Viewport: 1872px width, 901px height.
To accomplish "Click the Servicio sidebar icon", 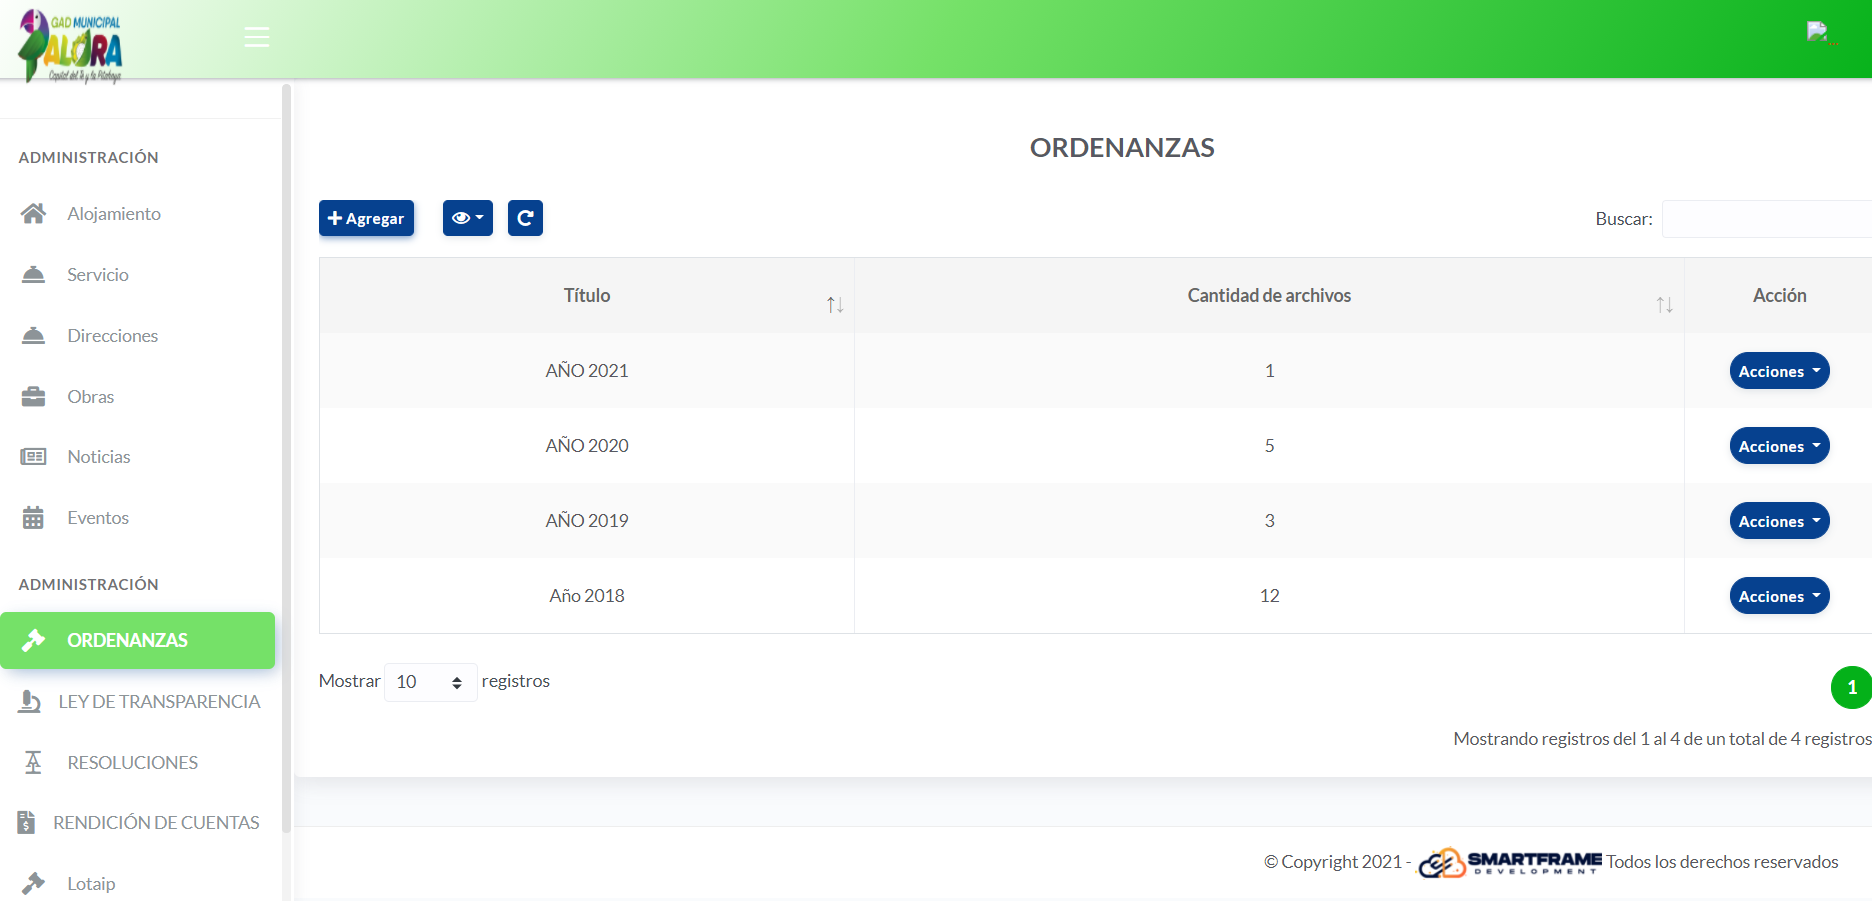I will (x=34, y=273).
